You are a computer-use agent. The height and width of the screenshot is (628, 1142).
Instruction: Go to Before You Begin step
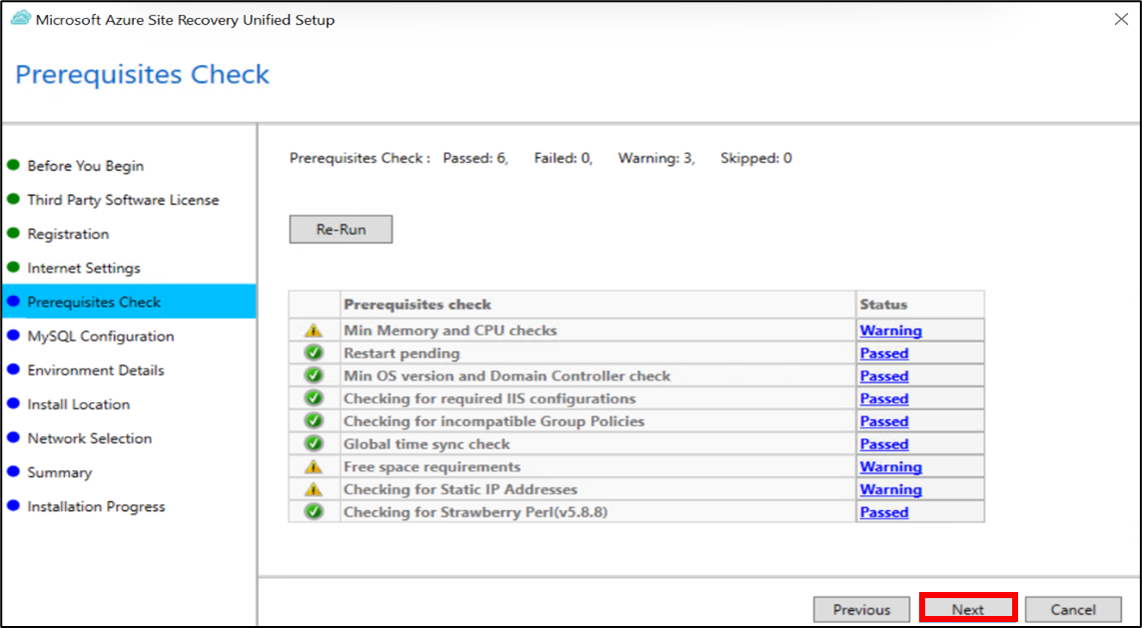pos(85,166)
